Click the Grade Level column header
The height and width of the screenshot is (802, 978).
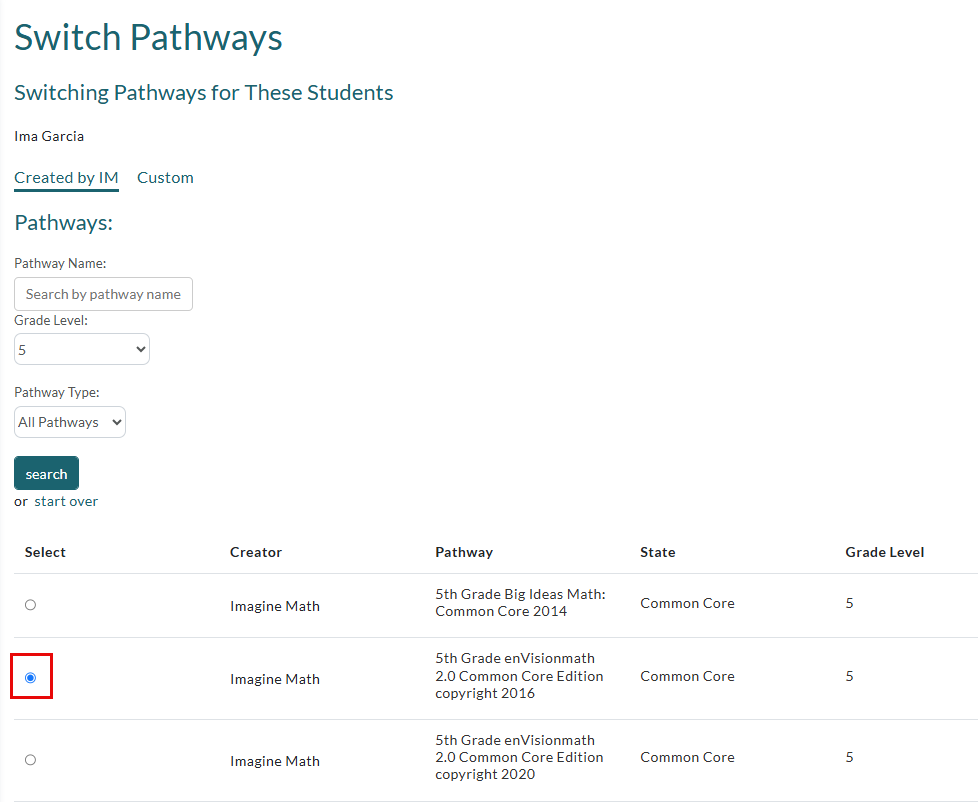[x=884, y=552]
